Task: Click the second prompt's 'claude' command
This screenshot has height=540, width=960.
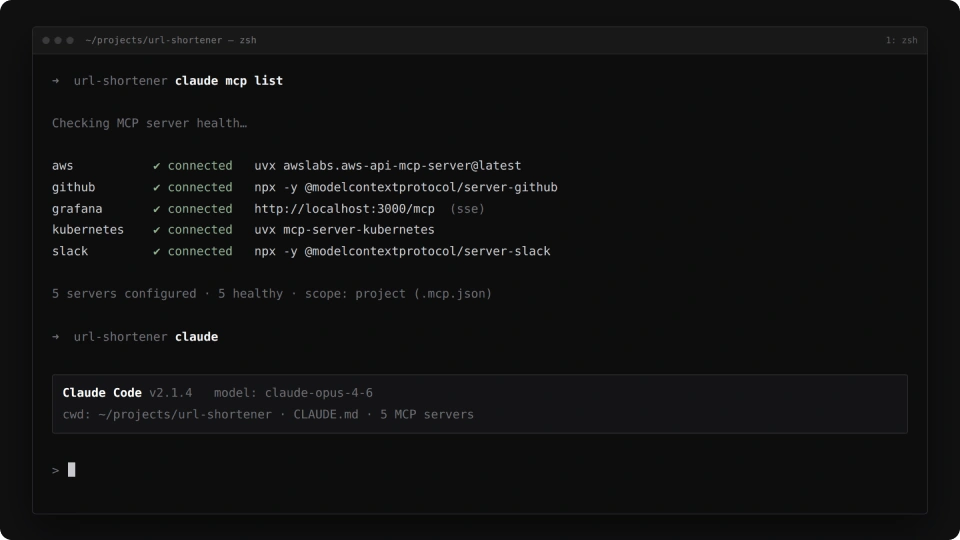Action: [197, 337]
